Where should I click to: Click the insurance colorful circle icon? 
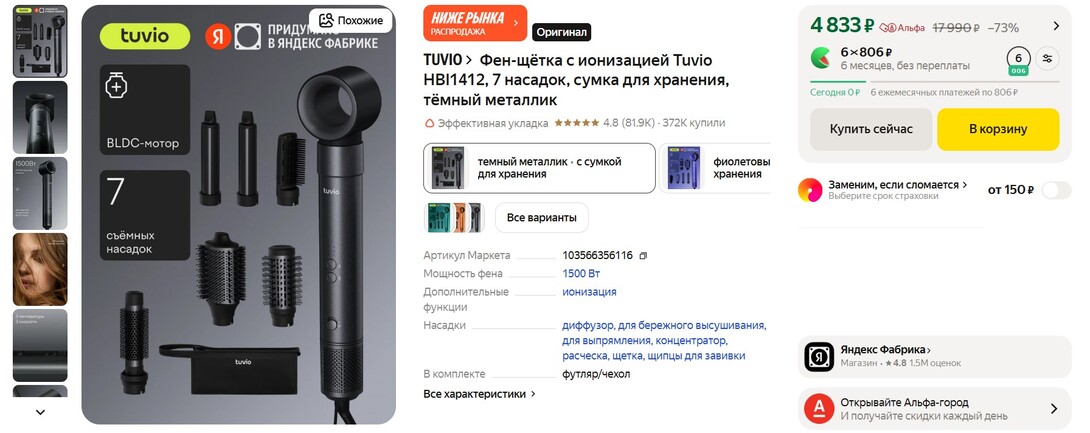point(811,190)
